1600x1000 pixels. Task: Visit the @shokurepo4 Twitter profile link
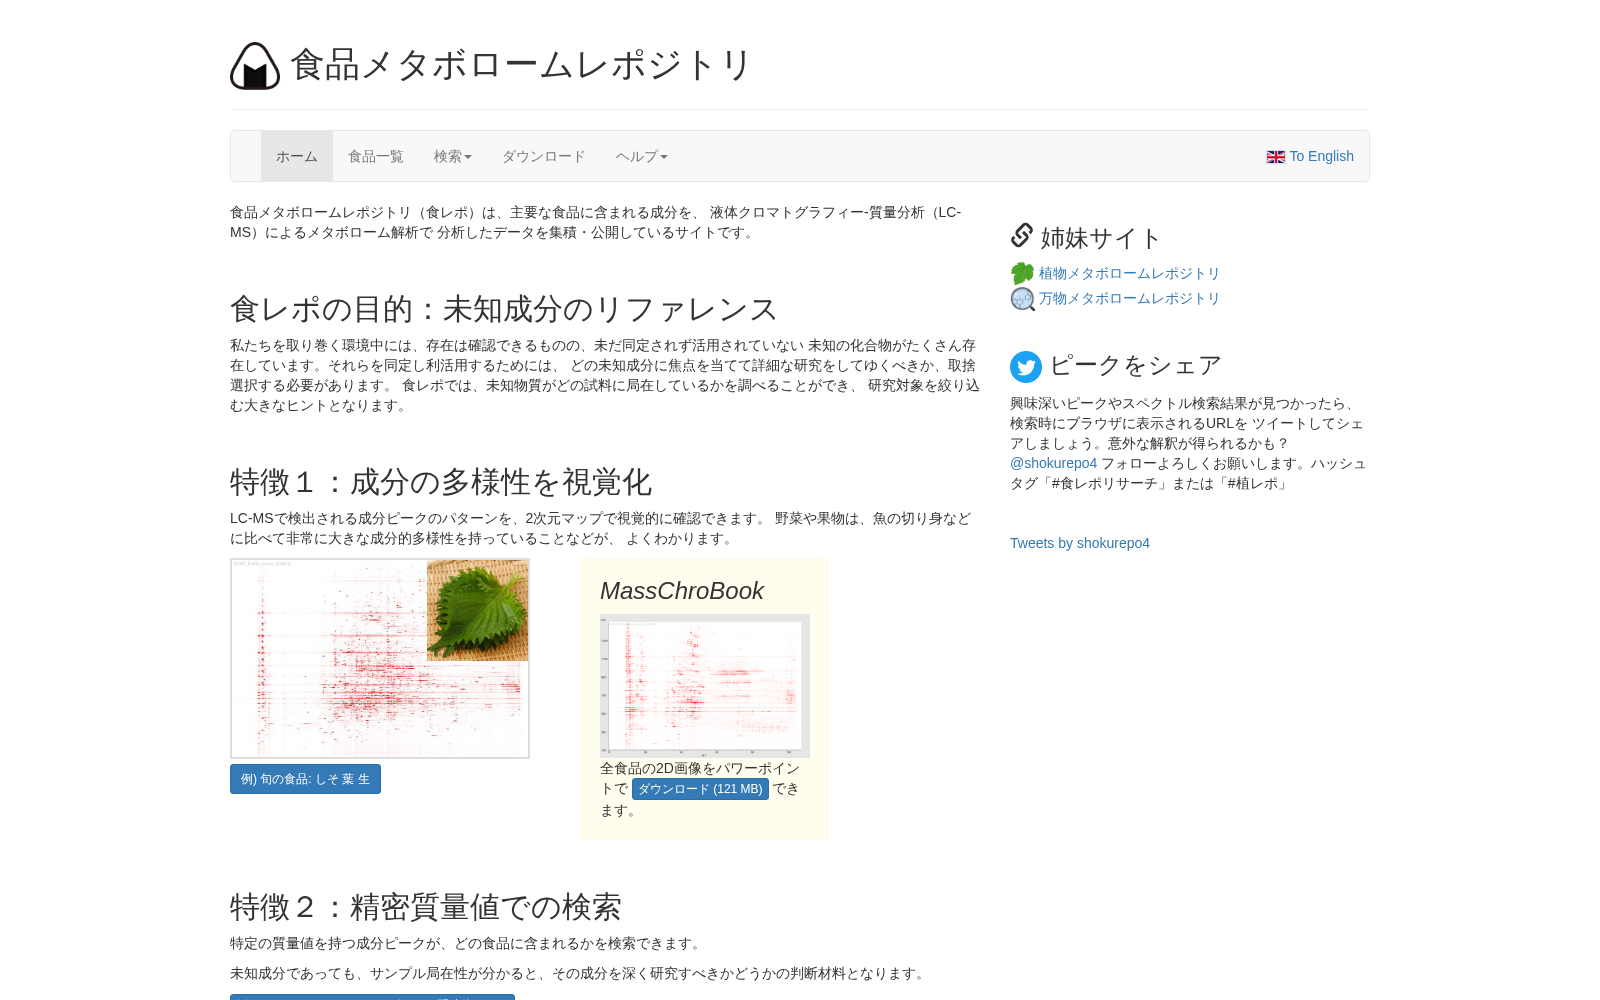click(1053, 463)
